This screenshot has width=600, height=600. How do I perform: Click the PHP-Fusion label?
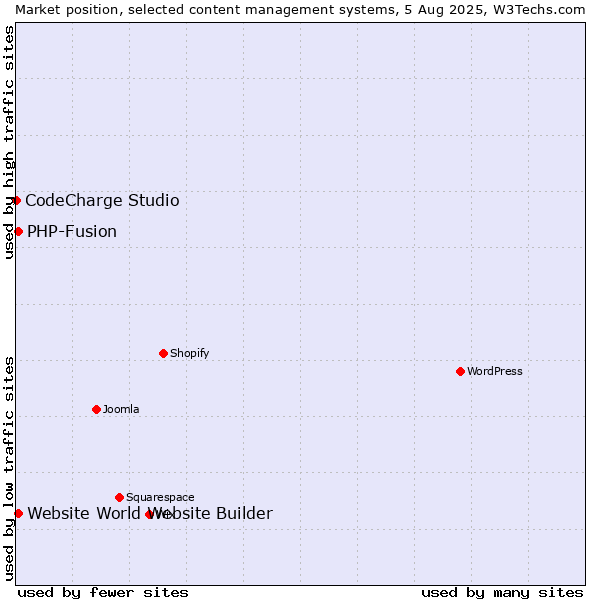(72, 232)
